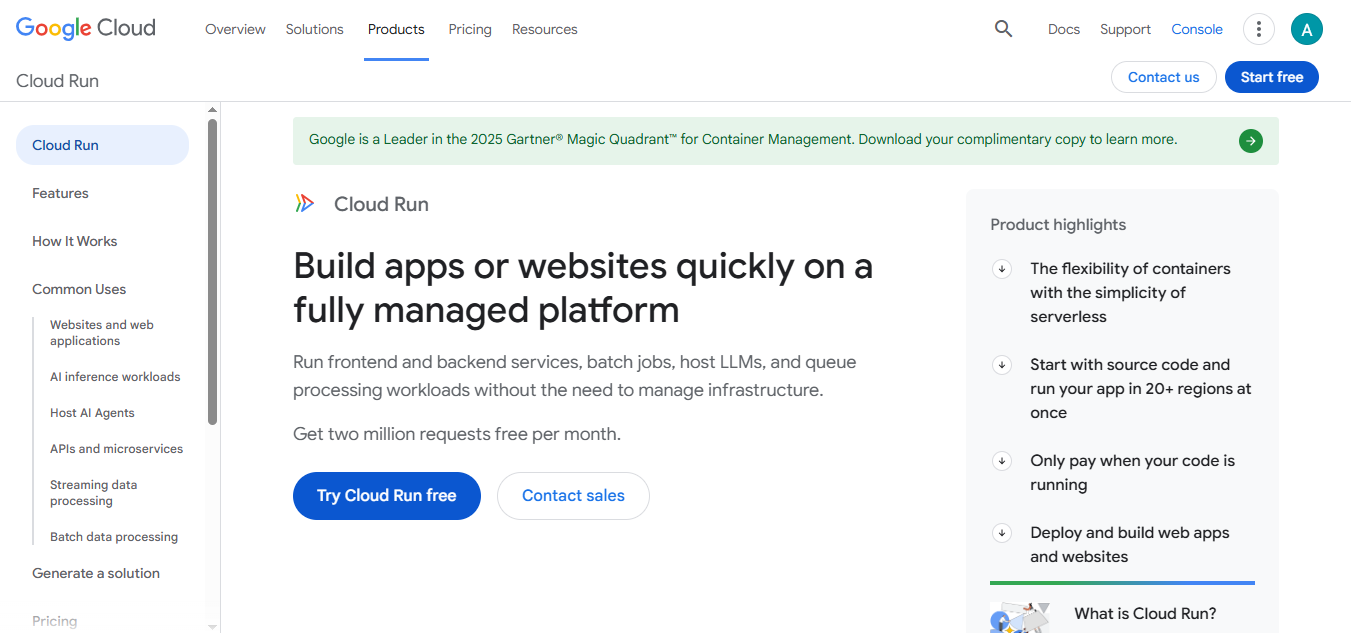Image resolution: width=1351 pixels, height=633 pixels.
Task: Click the sidebar scroll-down arrow
Action: (212, 626)
